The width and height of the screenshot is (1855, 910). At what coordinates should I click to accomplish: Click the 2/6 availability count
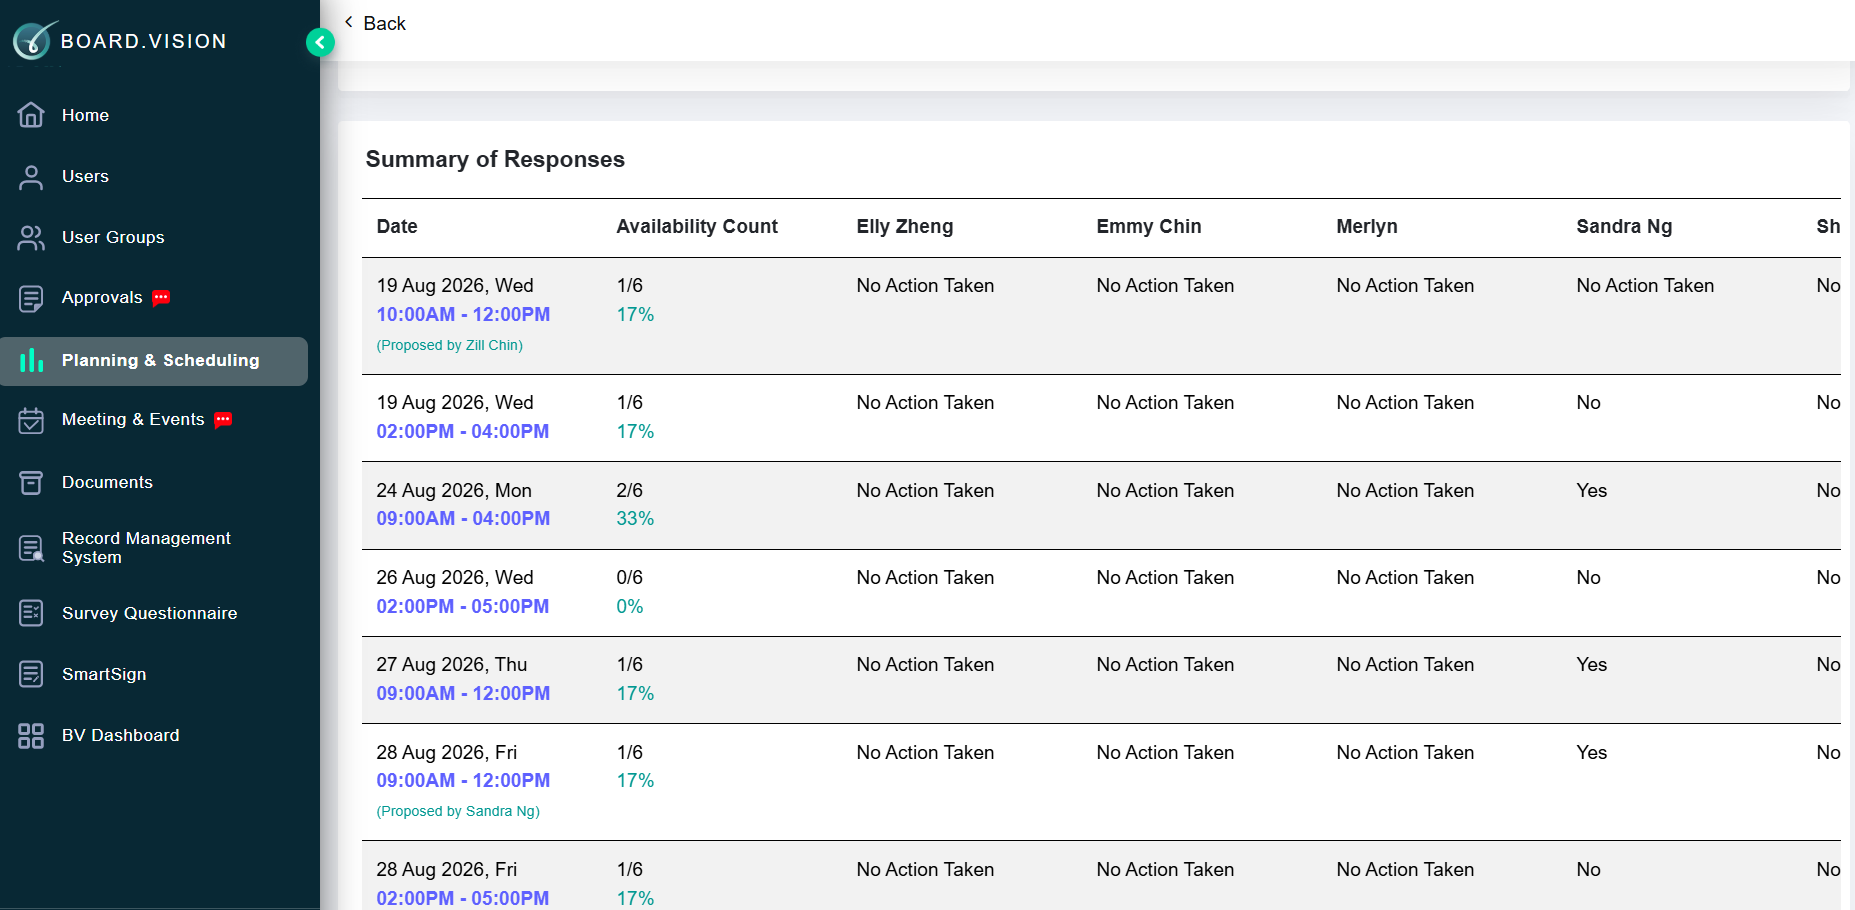pyautogui.click(x=630, y=491)
